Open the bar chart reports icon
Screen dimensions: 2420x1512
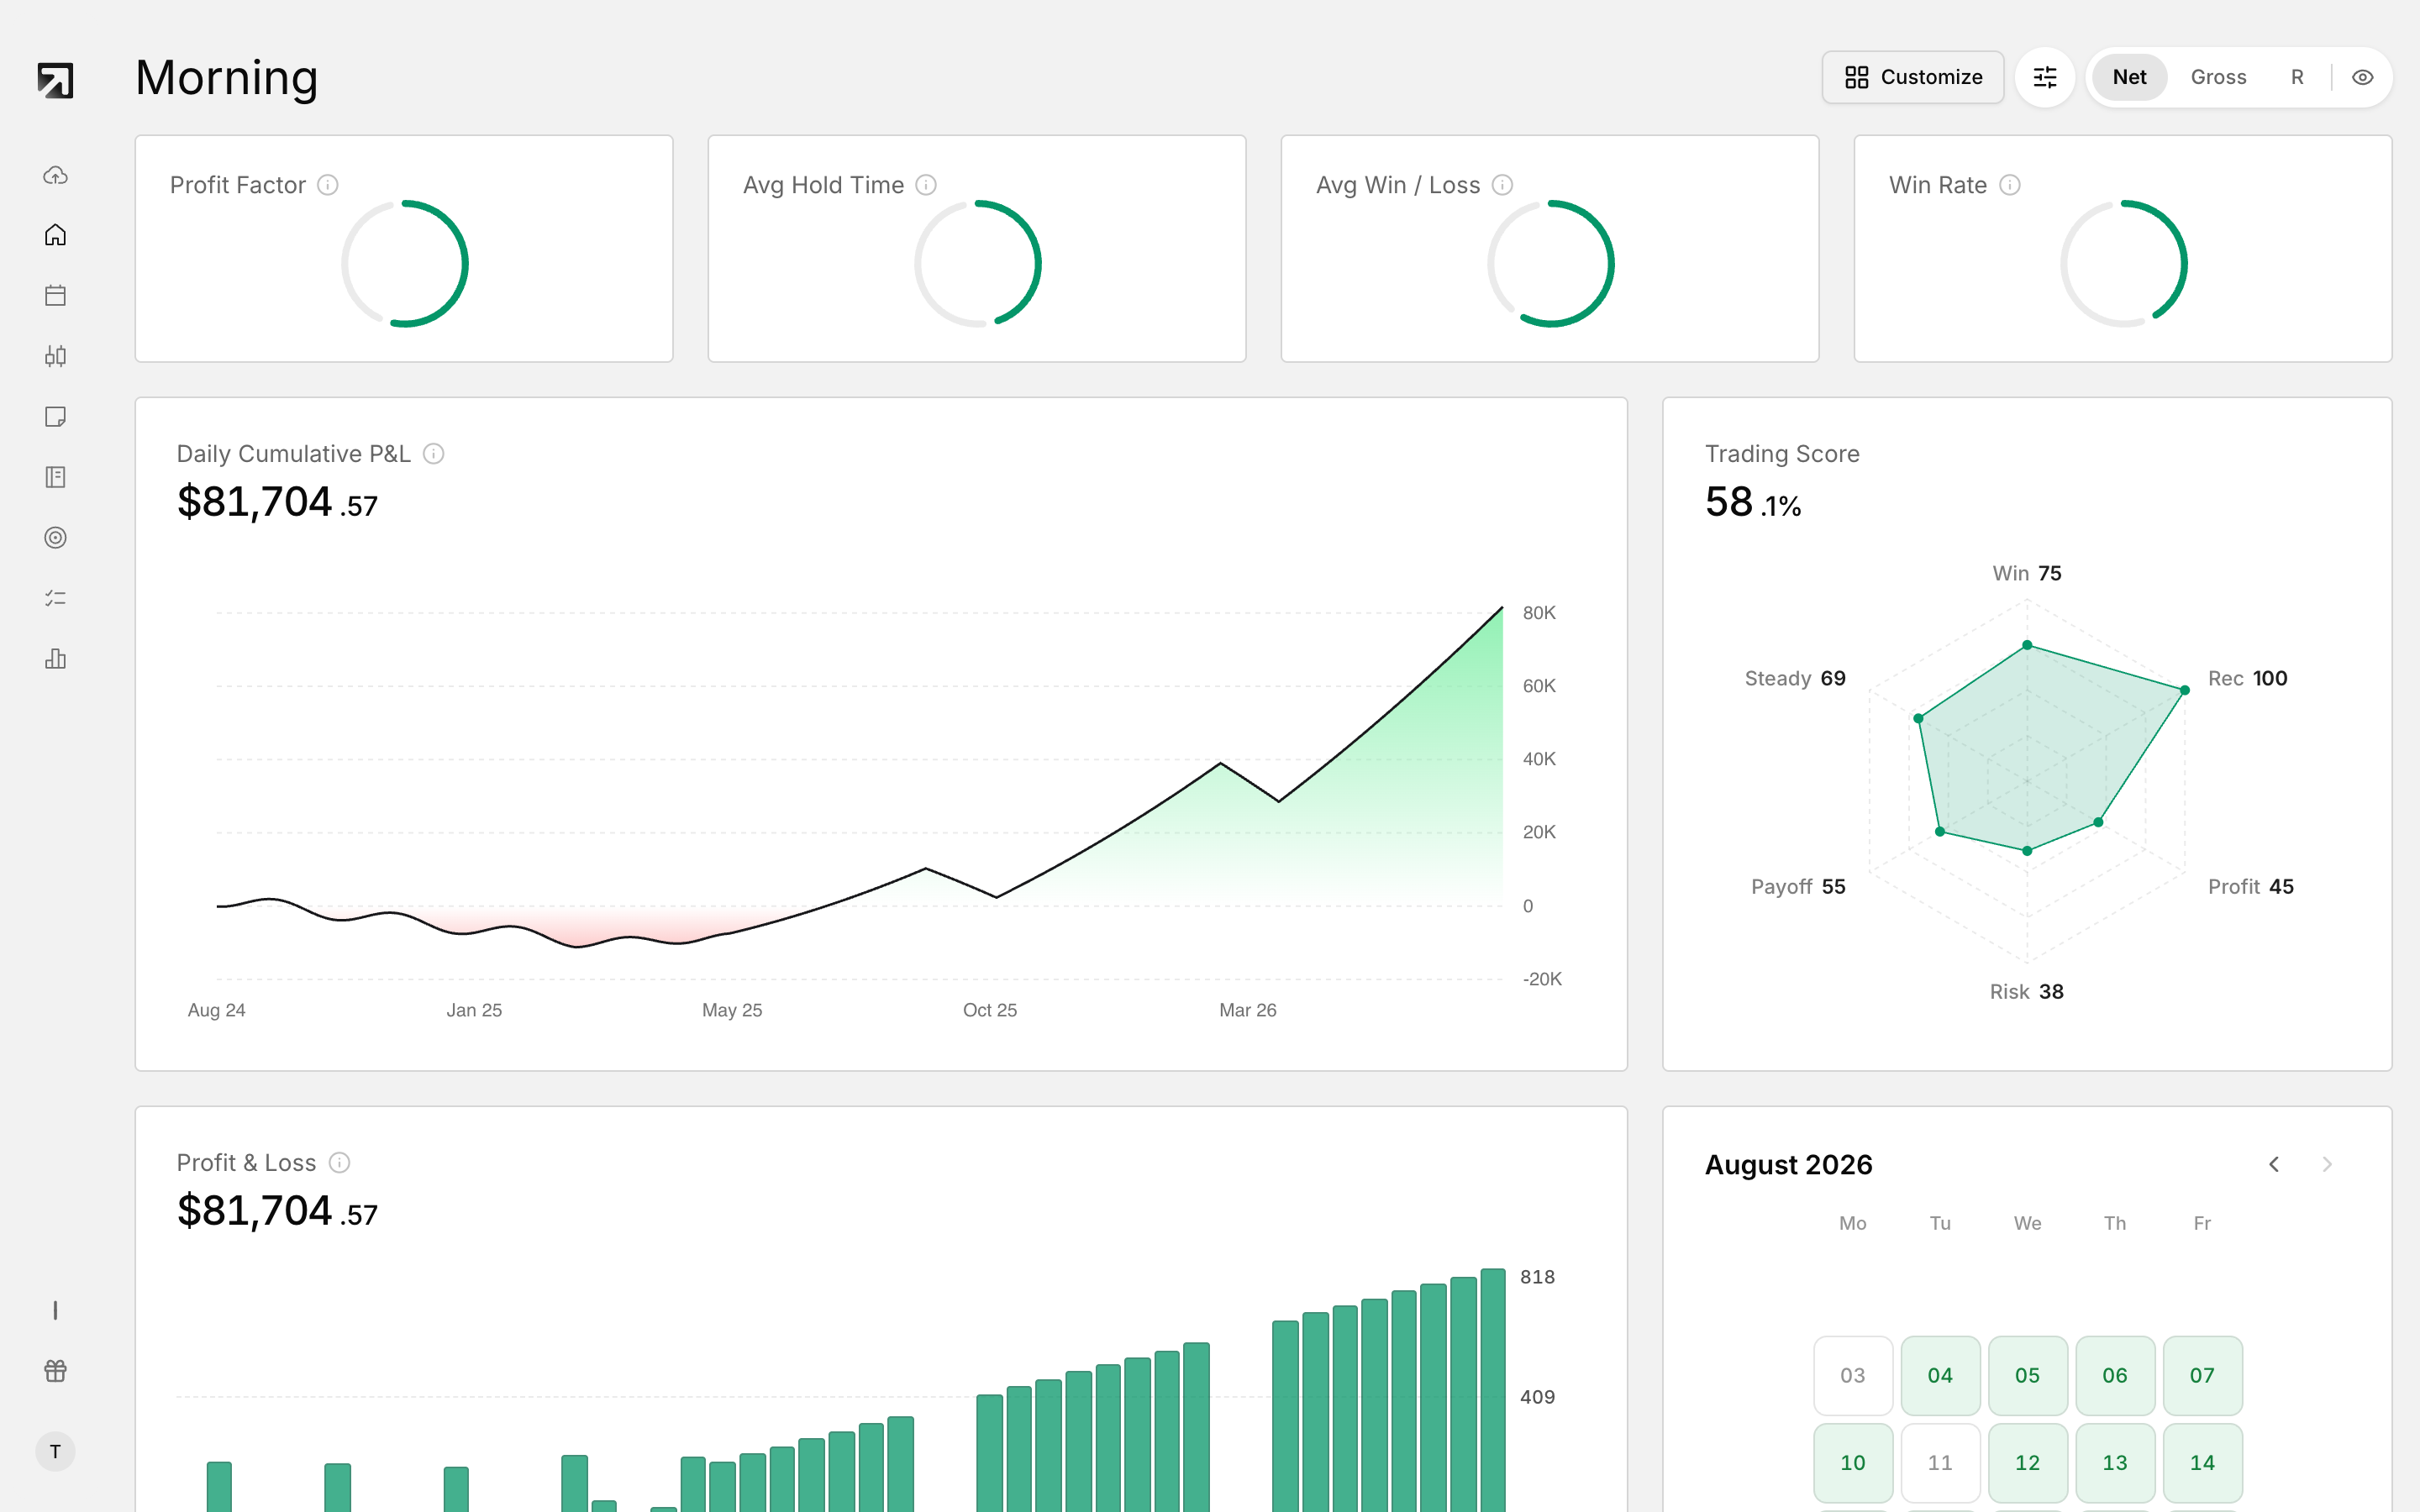click(55, 659)
